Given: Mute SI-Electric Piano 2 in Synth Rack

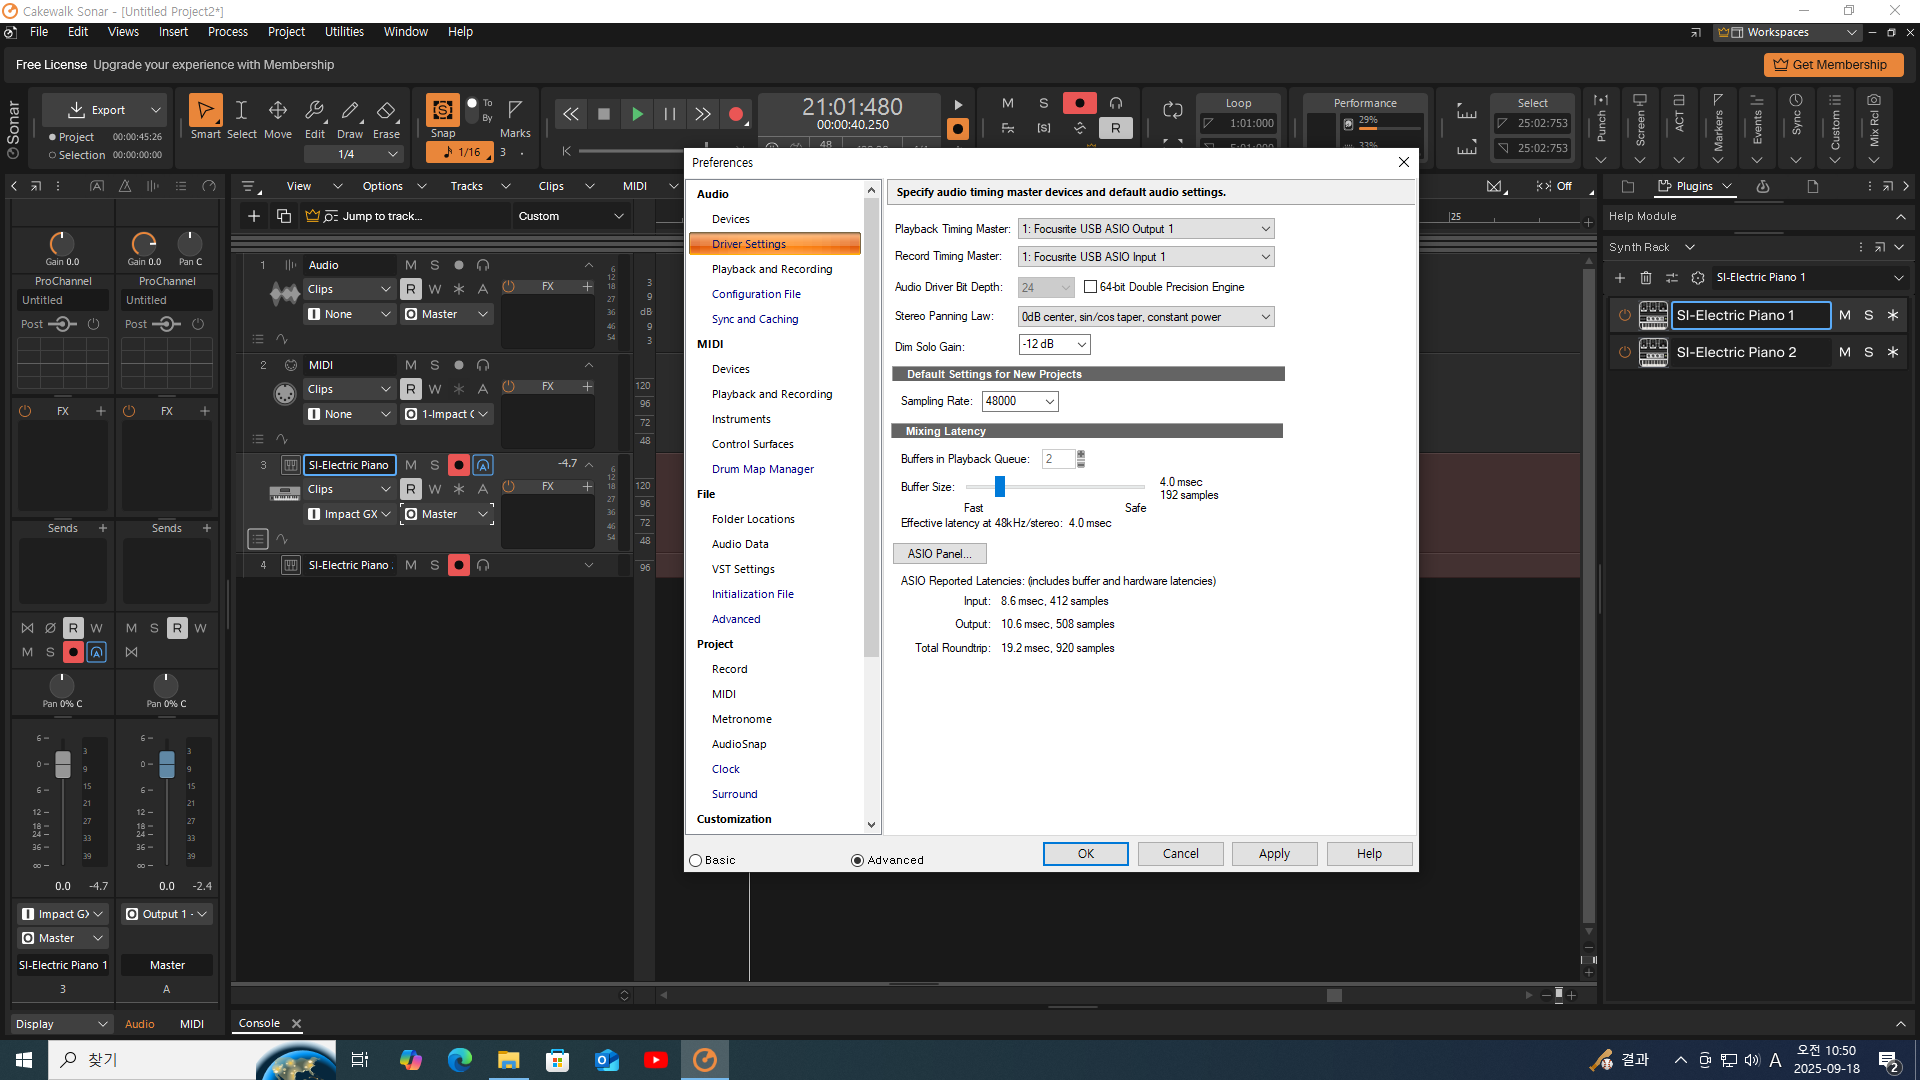Looking at the screenshot, I should [x=1845, y=352].
